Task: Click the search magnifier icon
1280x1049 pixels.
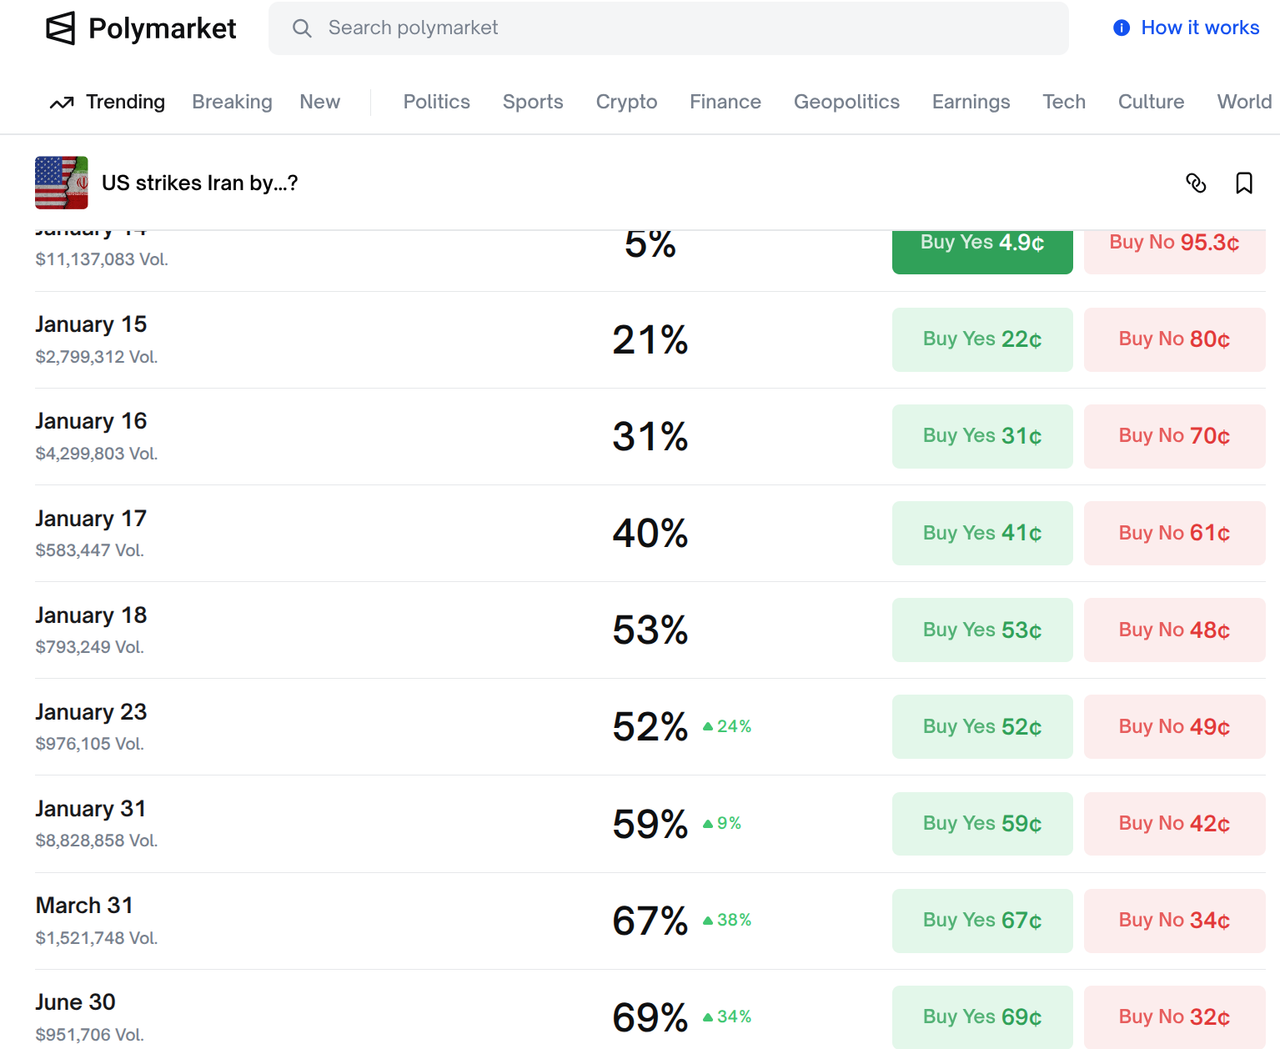Action: (x=302, y=28)
